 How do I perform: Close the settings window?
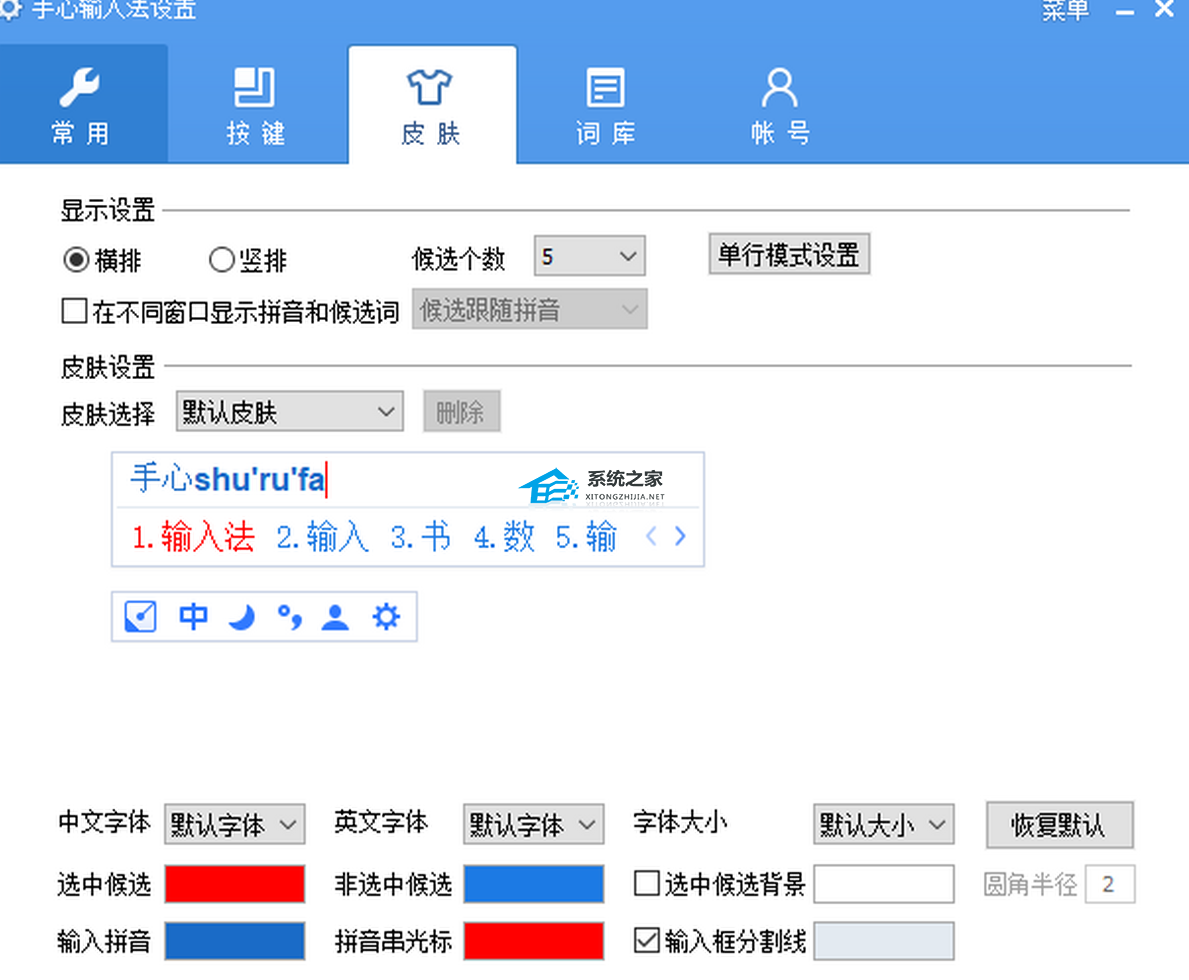pyautogui.click(x=1165, y=10)
